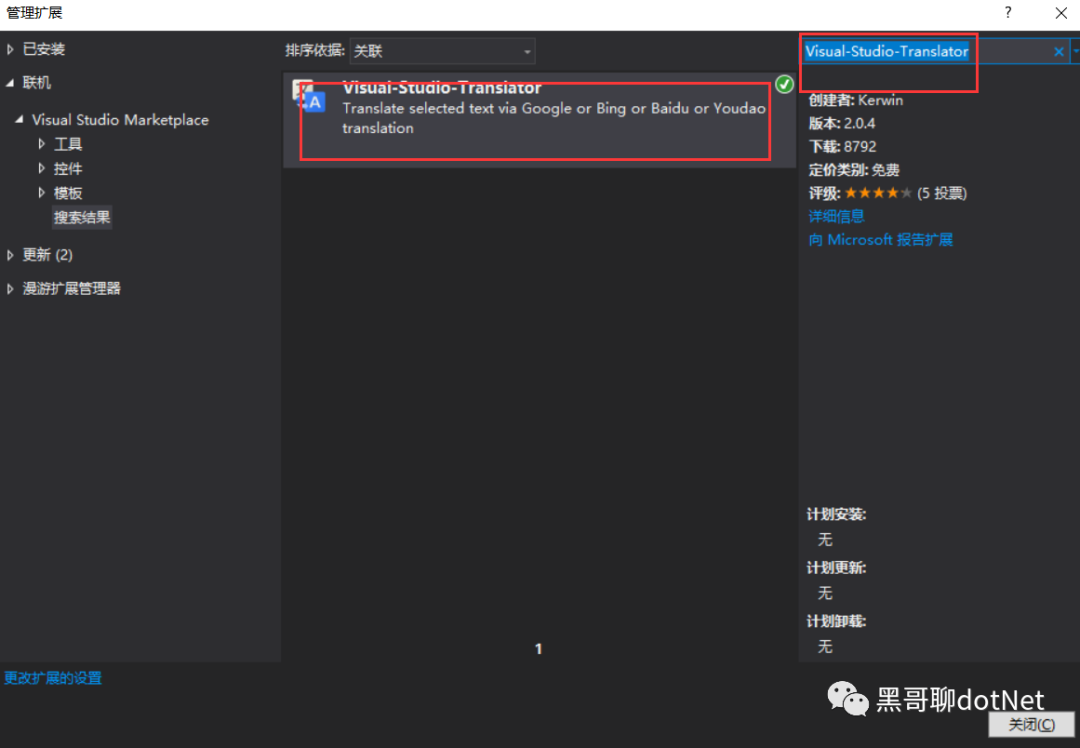1080x748 pixels.
Task: Click page number 1
Action: coord(539,648)
